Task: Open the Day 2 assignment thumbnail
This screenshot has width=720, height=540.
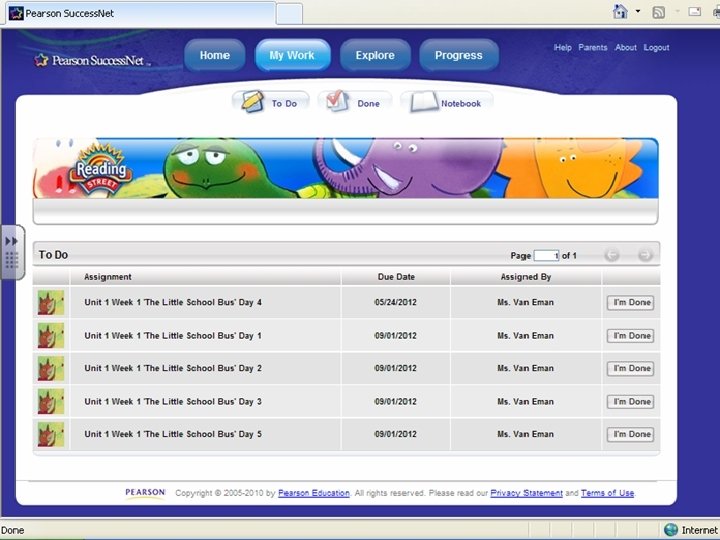Action: (51, 368)
